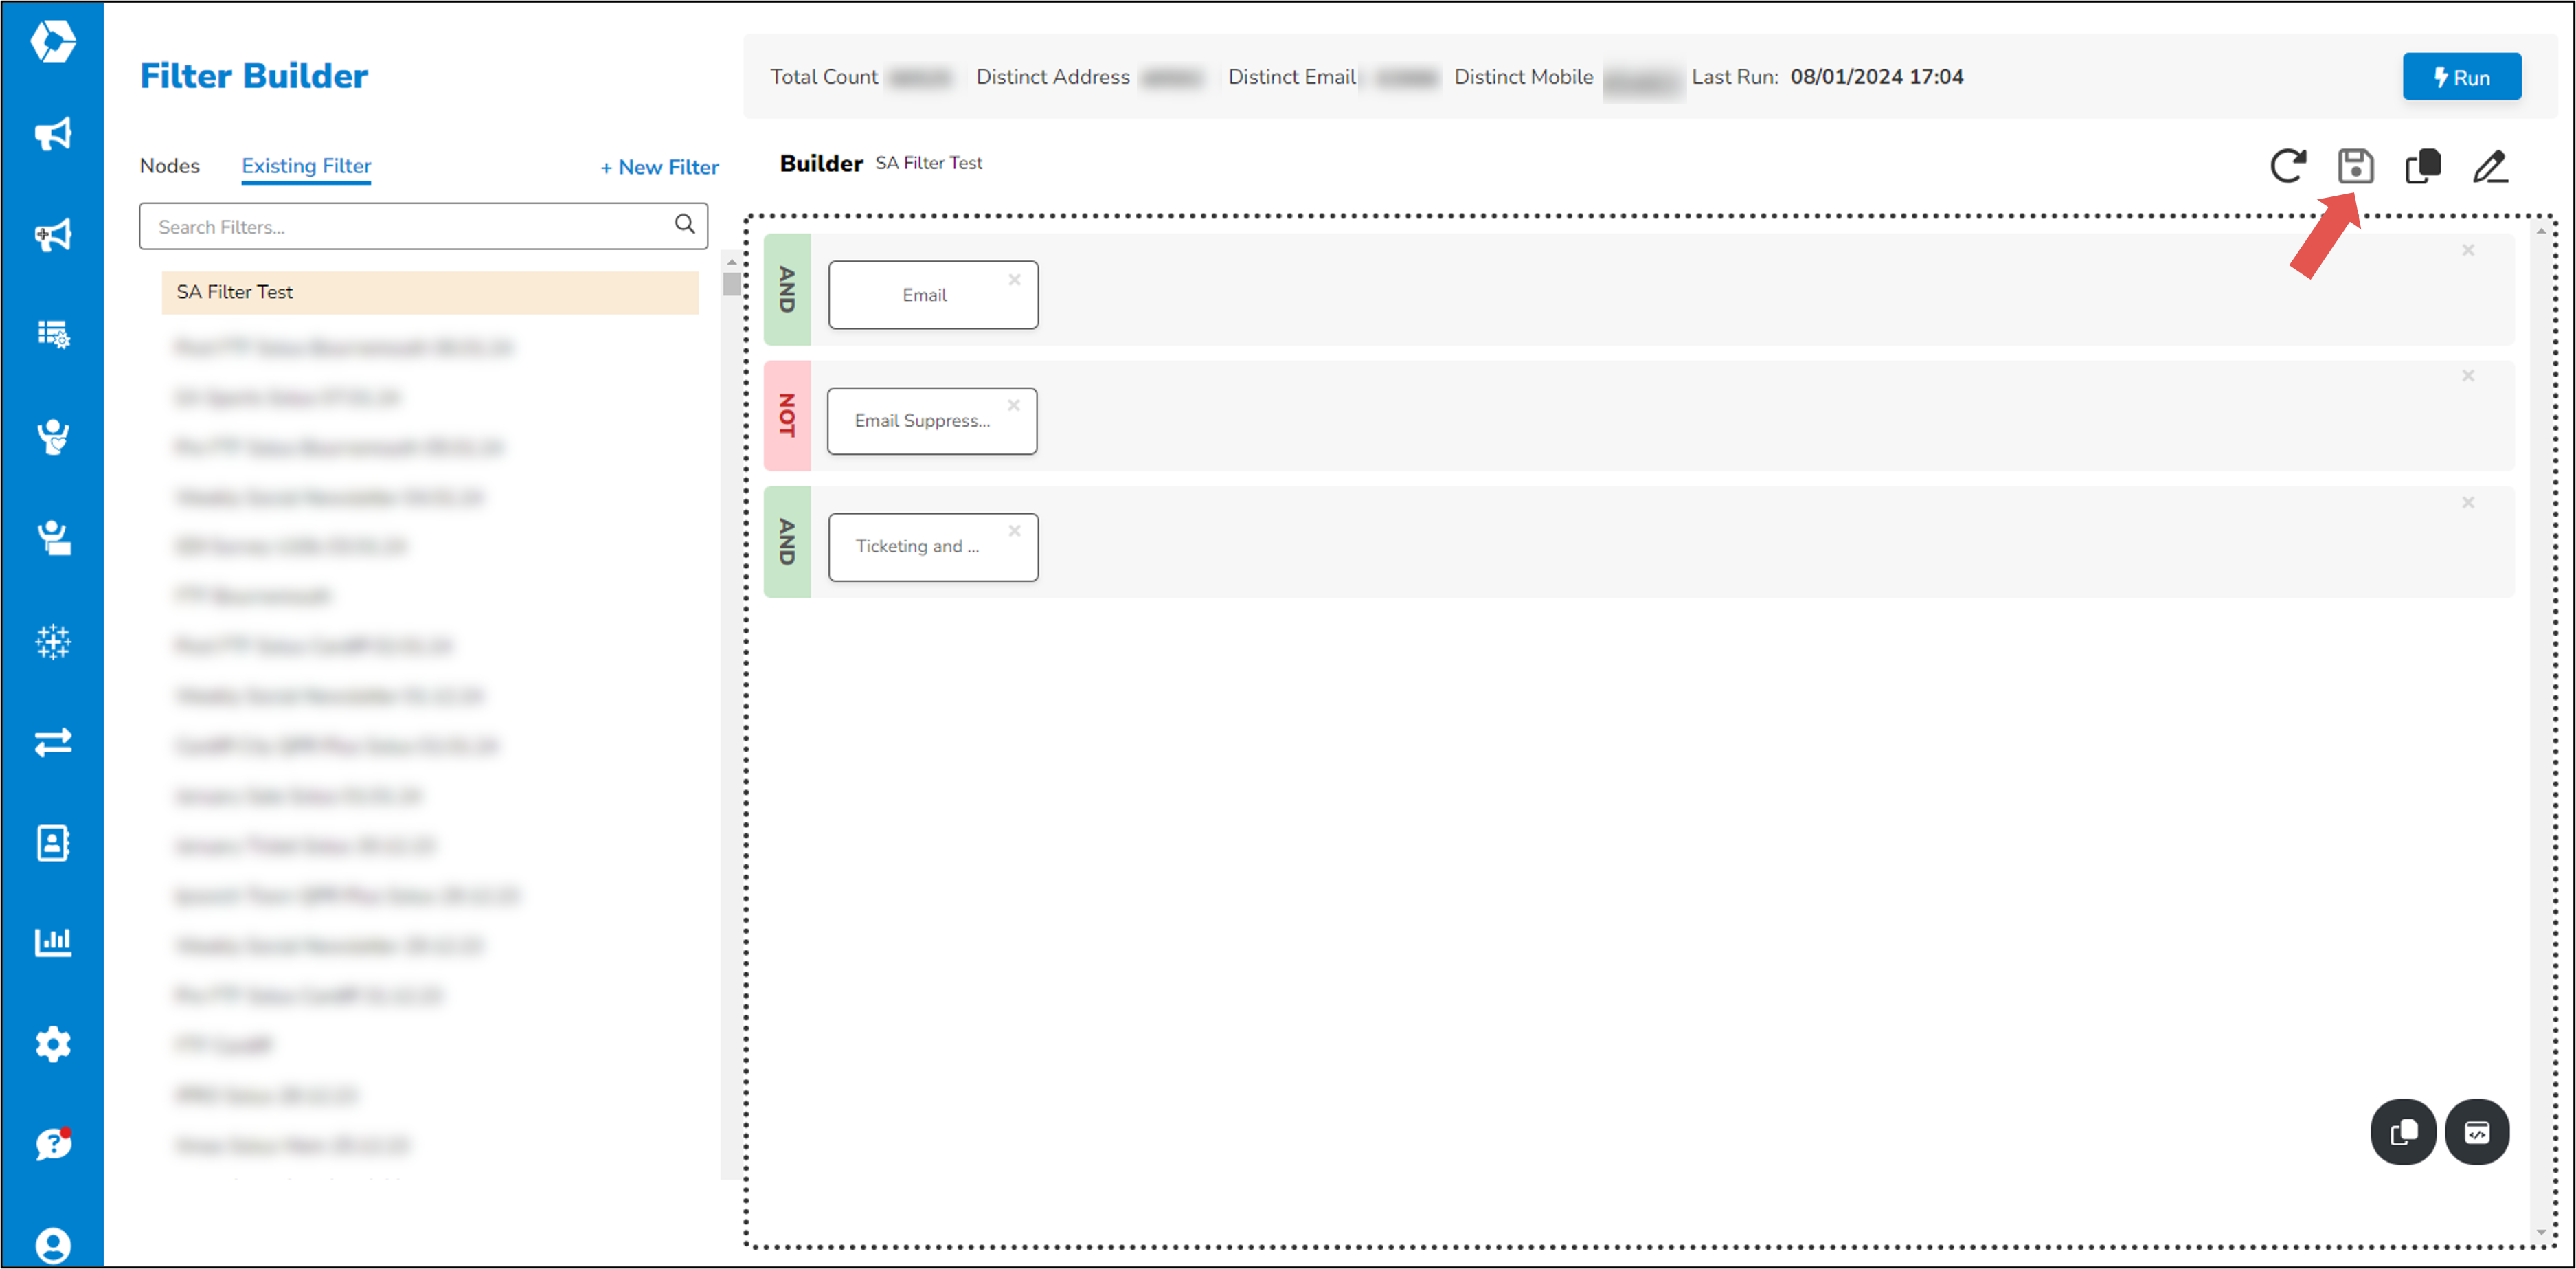Open Settings gear in the sidebar
Image resolution: width=2576 pixels, height=1269 pixels.
click(x=54, y=1043)
